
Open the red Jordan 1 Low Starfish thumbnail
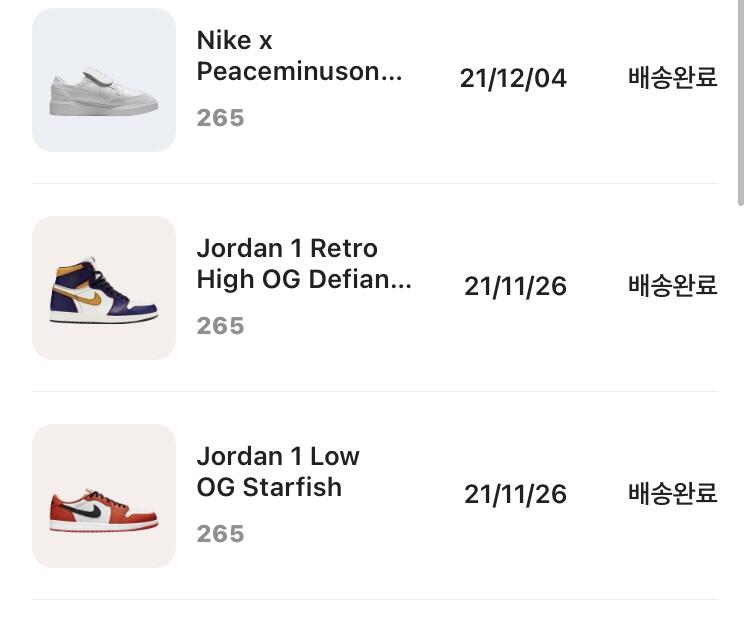point(104,496)
